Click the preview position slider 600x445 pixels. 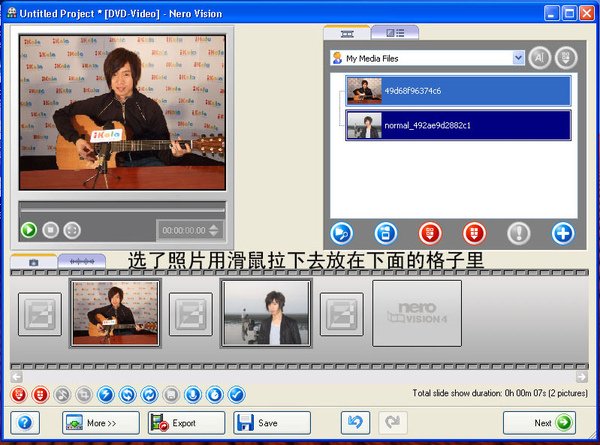pyautogui.click(x=122, y=209)
